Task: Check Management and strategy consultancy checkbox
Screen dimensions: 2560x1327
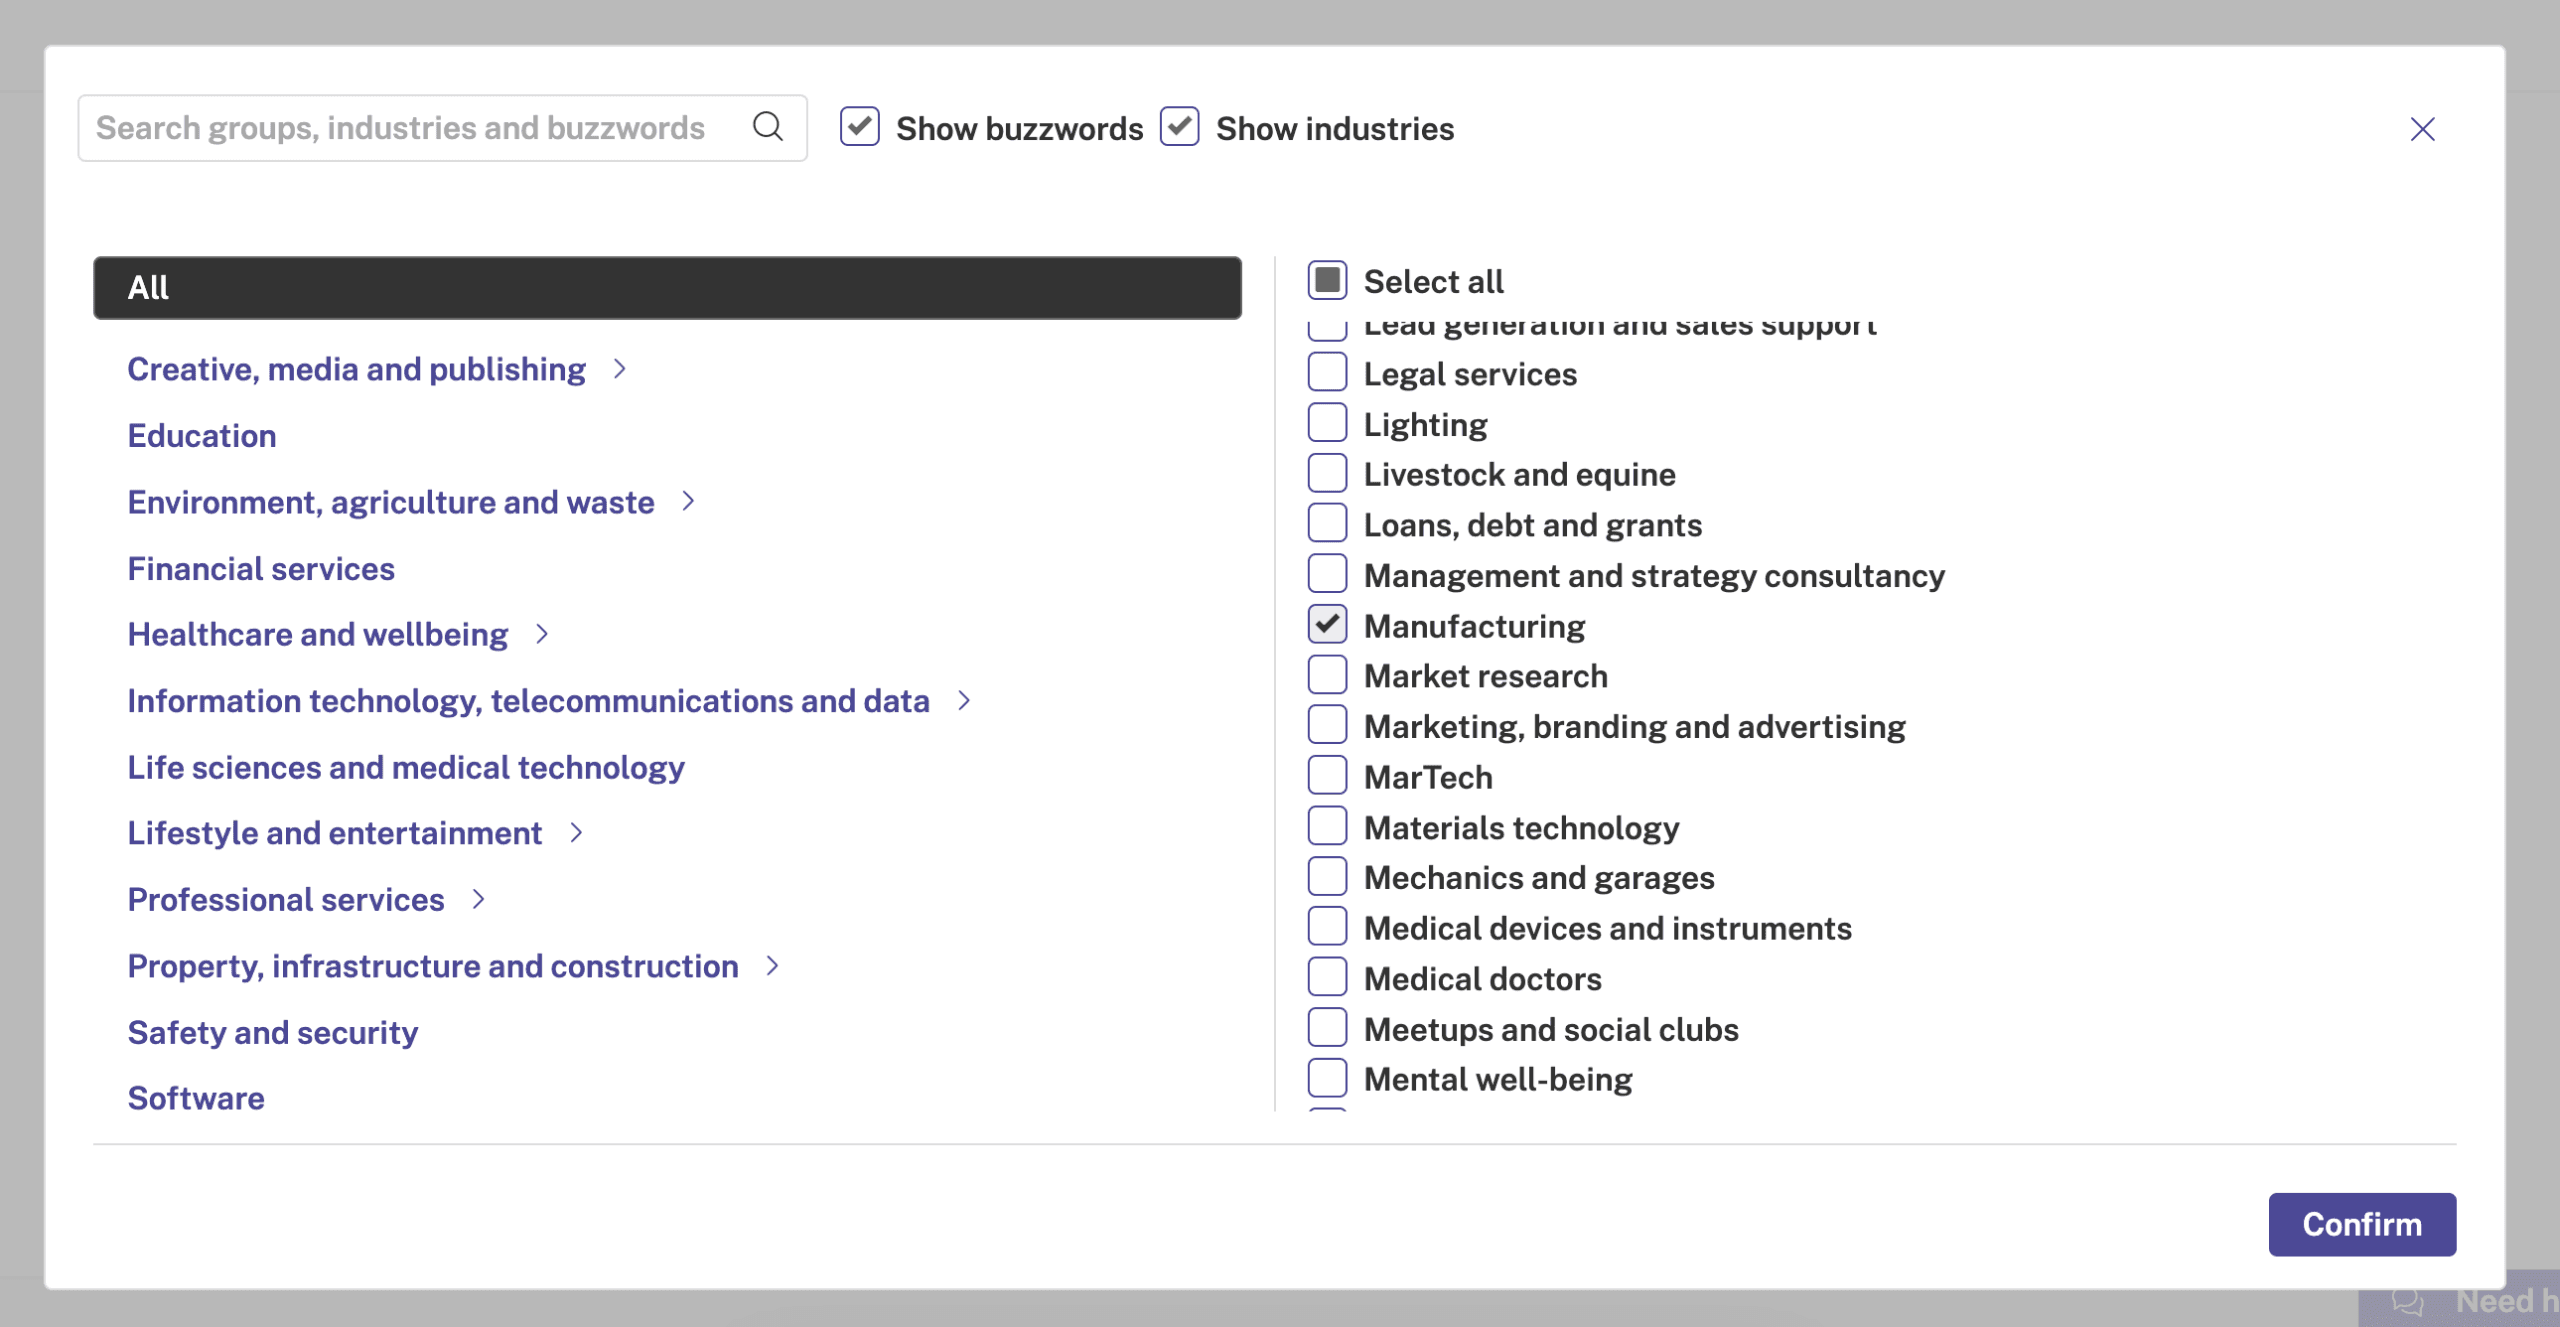Action: (1327, 574)
